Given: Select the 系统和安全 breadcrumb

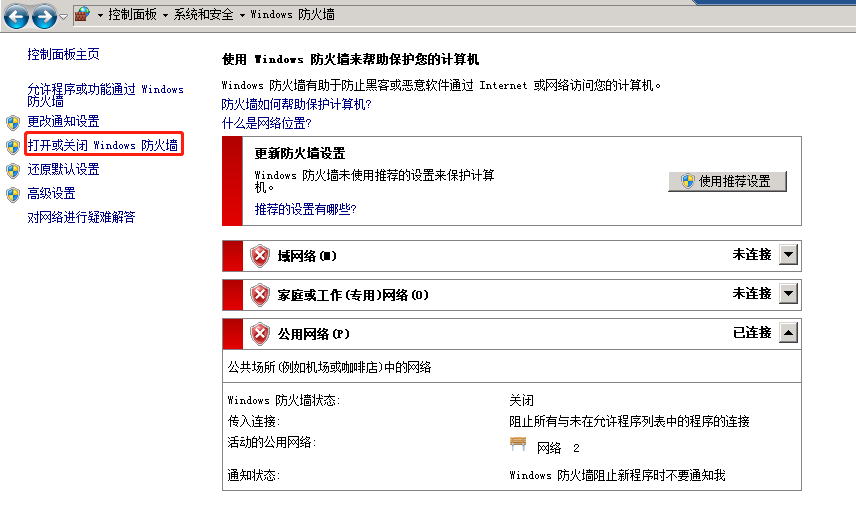Looking at the screenshot, I should coord(203,15).
